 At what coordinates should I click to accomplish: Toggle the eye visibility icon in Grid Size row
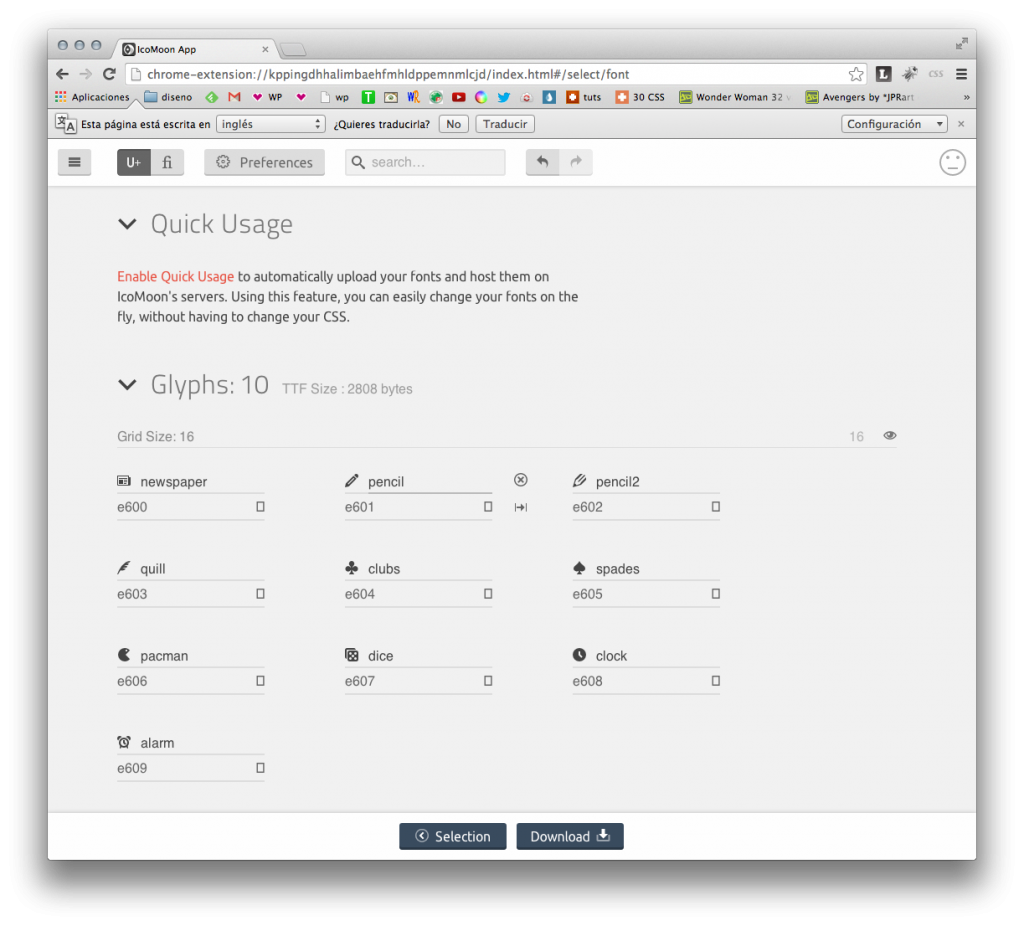(x=890, y=436)
